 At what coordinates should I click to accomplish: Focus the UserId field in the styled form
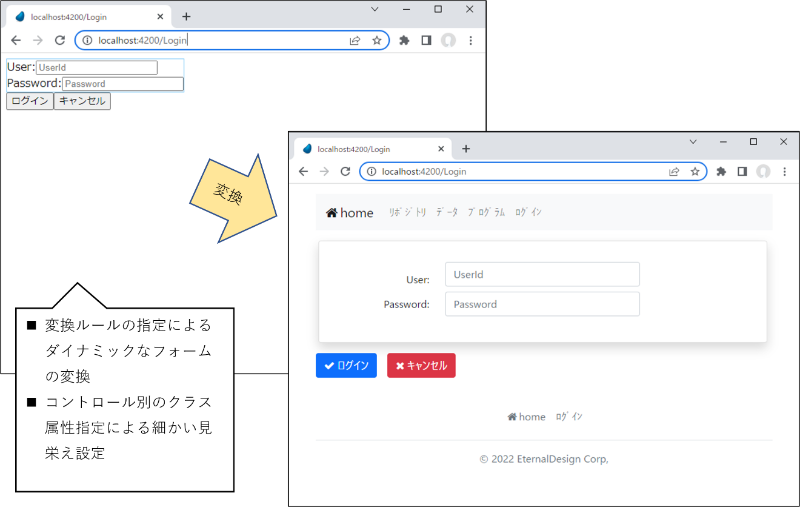[x=542, y=274]
